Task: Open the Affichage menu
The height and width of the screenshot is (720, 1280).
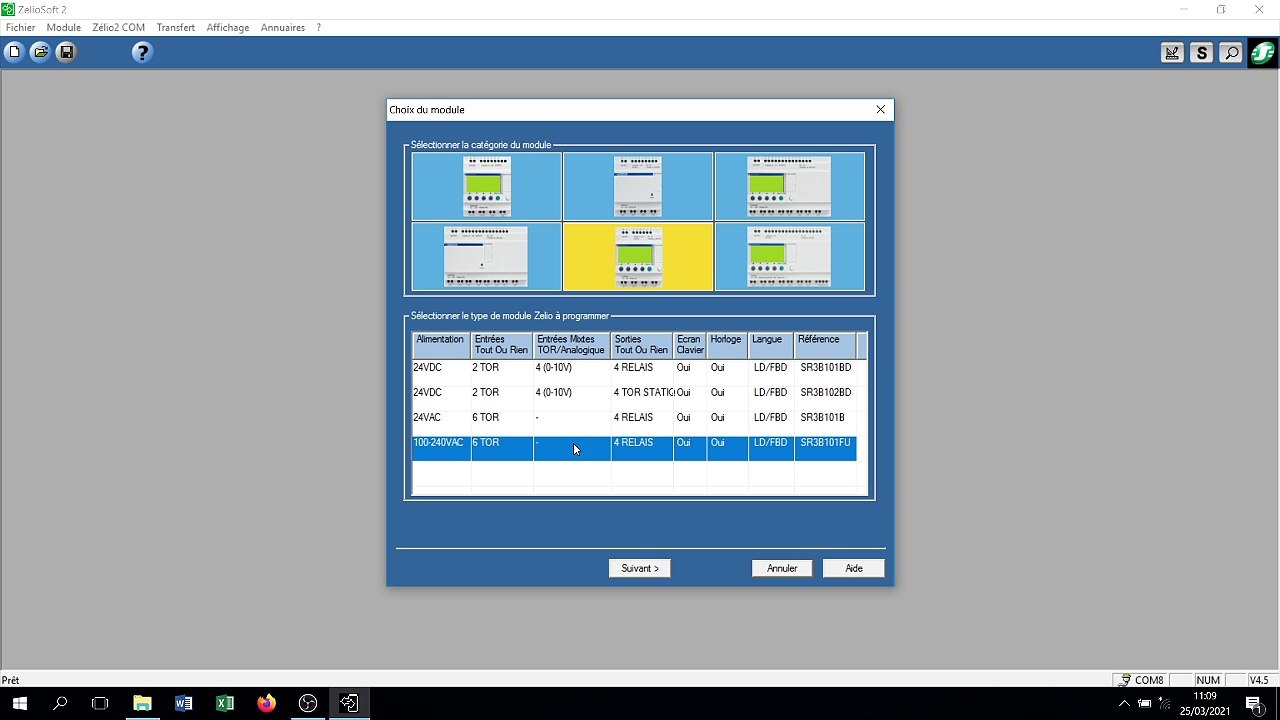Action: pos(228,28)
